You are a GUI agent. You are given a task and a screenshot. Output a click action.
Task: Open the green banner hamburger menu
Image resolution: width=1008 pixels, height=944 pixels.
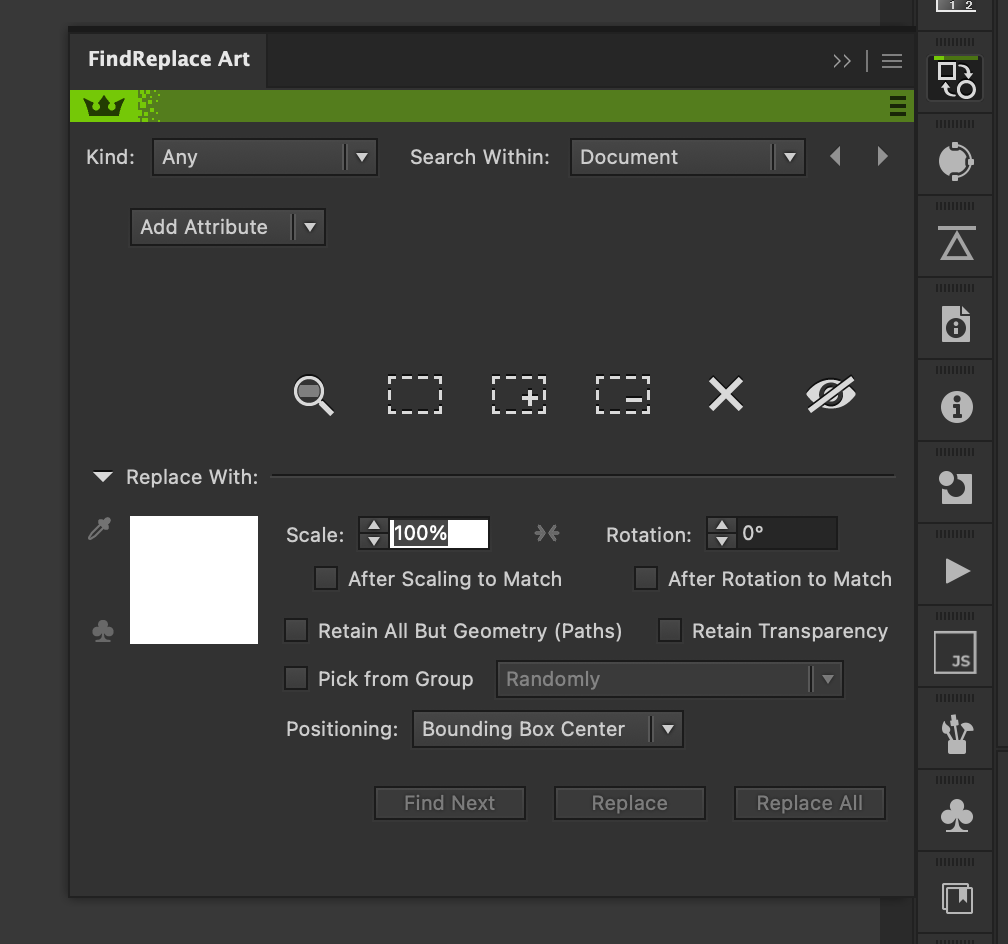tap(897, 105)
